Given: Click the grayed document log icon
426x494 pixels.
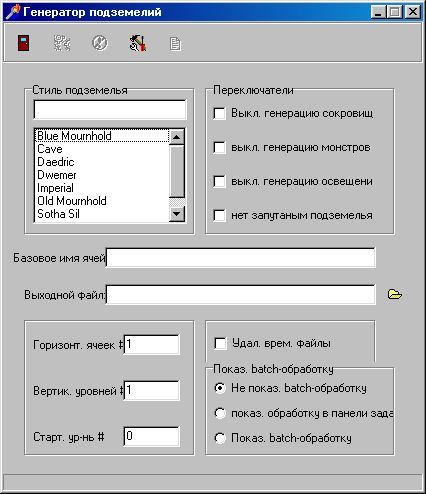Looking at the screenshot, I should pyautogui.click(x=175, y=44).
